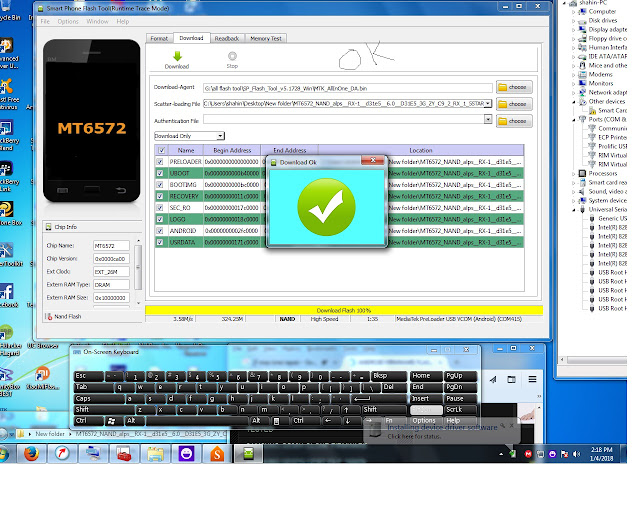Uncheck the PRELOADER partition checkbox
Image resolution: width=640 pixels, height=512 pixels.
click(x=160, y=162)
